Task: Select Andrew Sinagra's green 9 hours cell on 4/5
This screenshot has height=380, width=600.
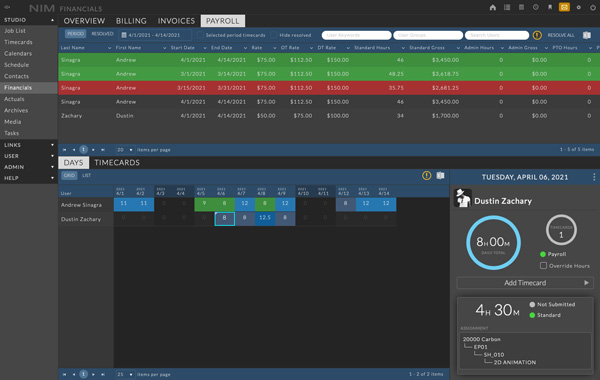Action: (x=204, y=204)
